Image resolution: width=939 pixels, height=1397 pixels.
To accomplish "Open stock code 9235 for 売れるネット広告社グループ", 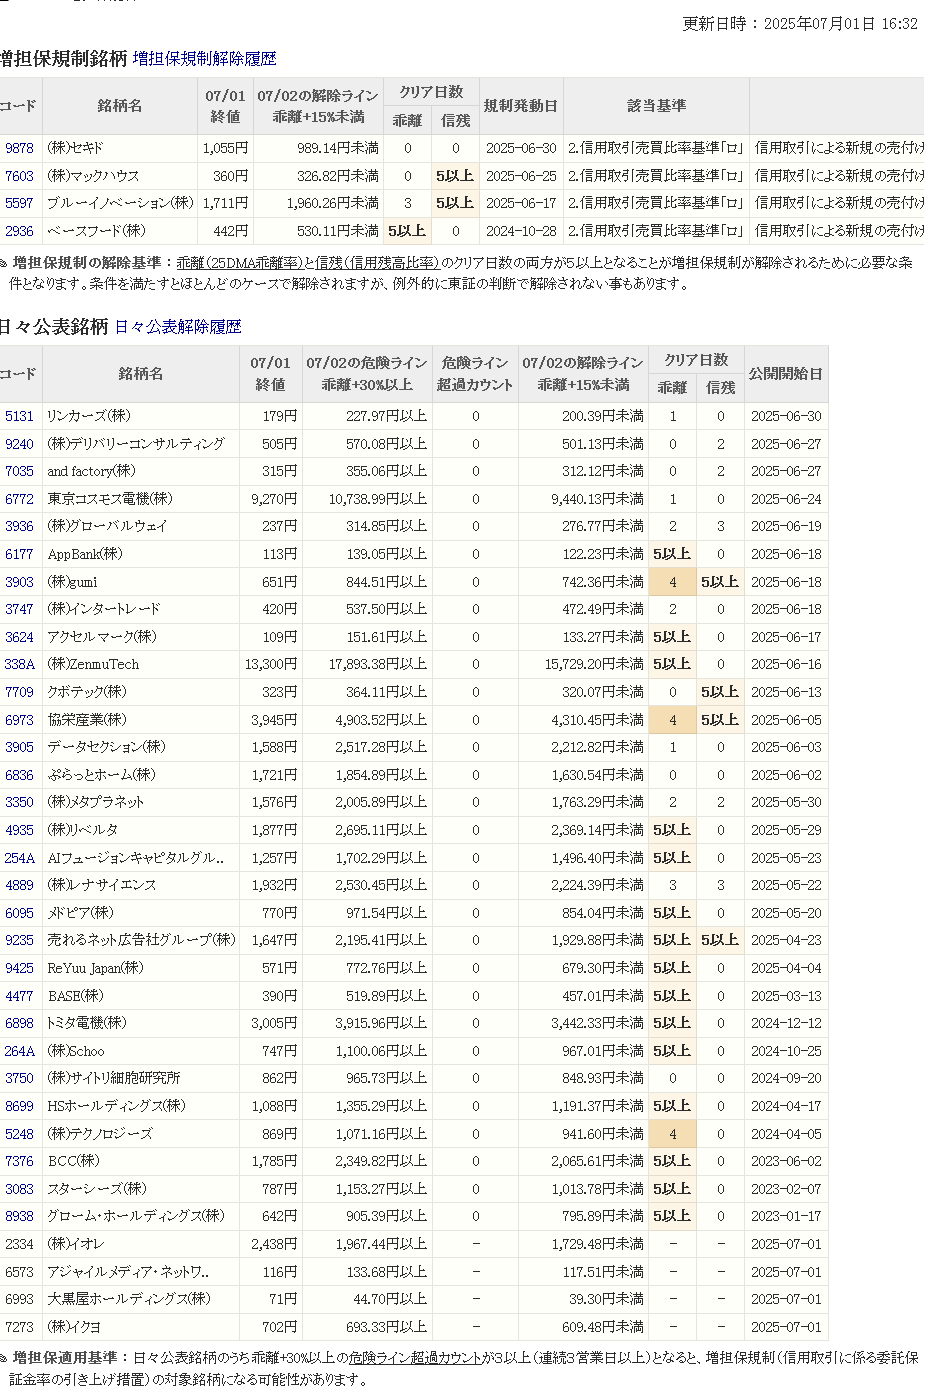I will tap(19, 940).
